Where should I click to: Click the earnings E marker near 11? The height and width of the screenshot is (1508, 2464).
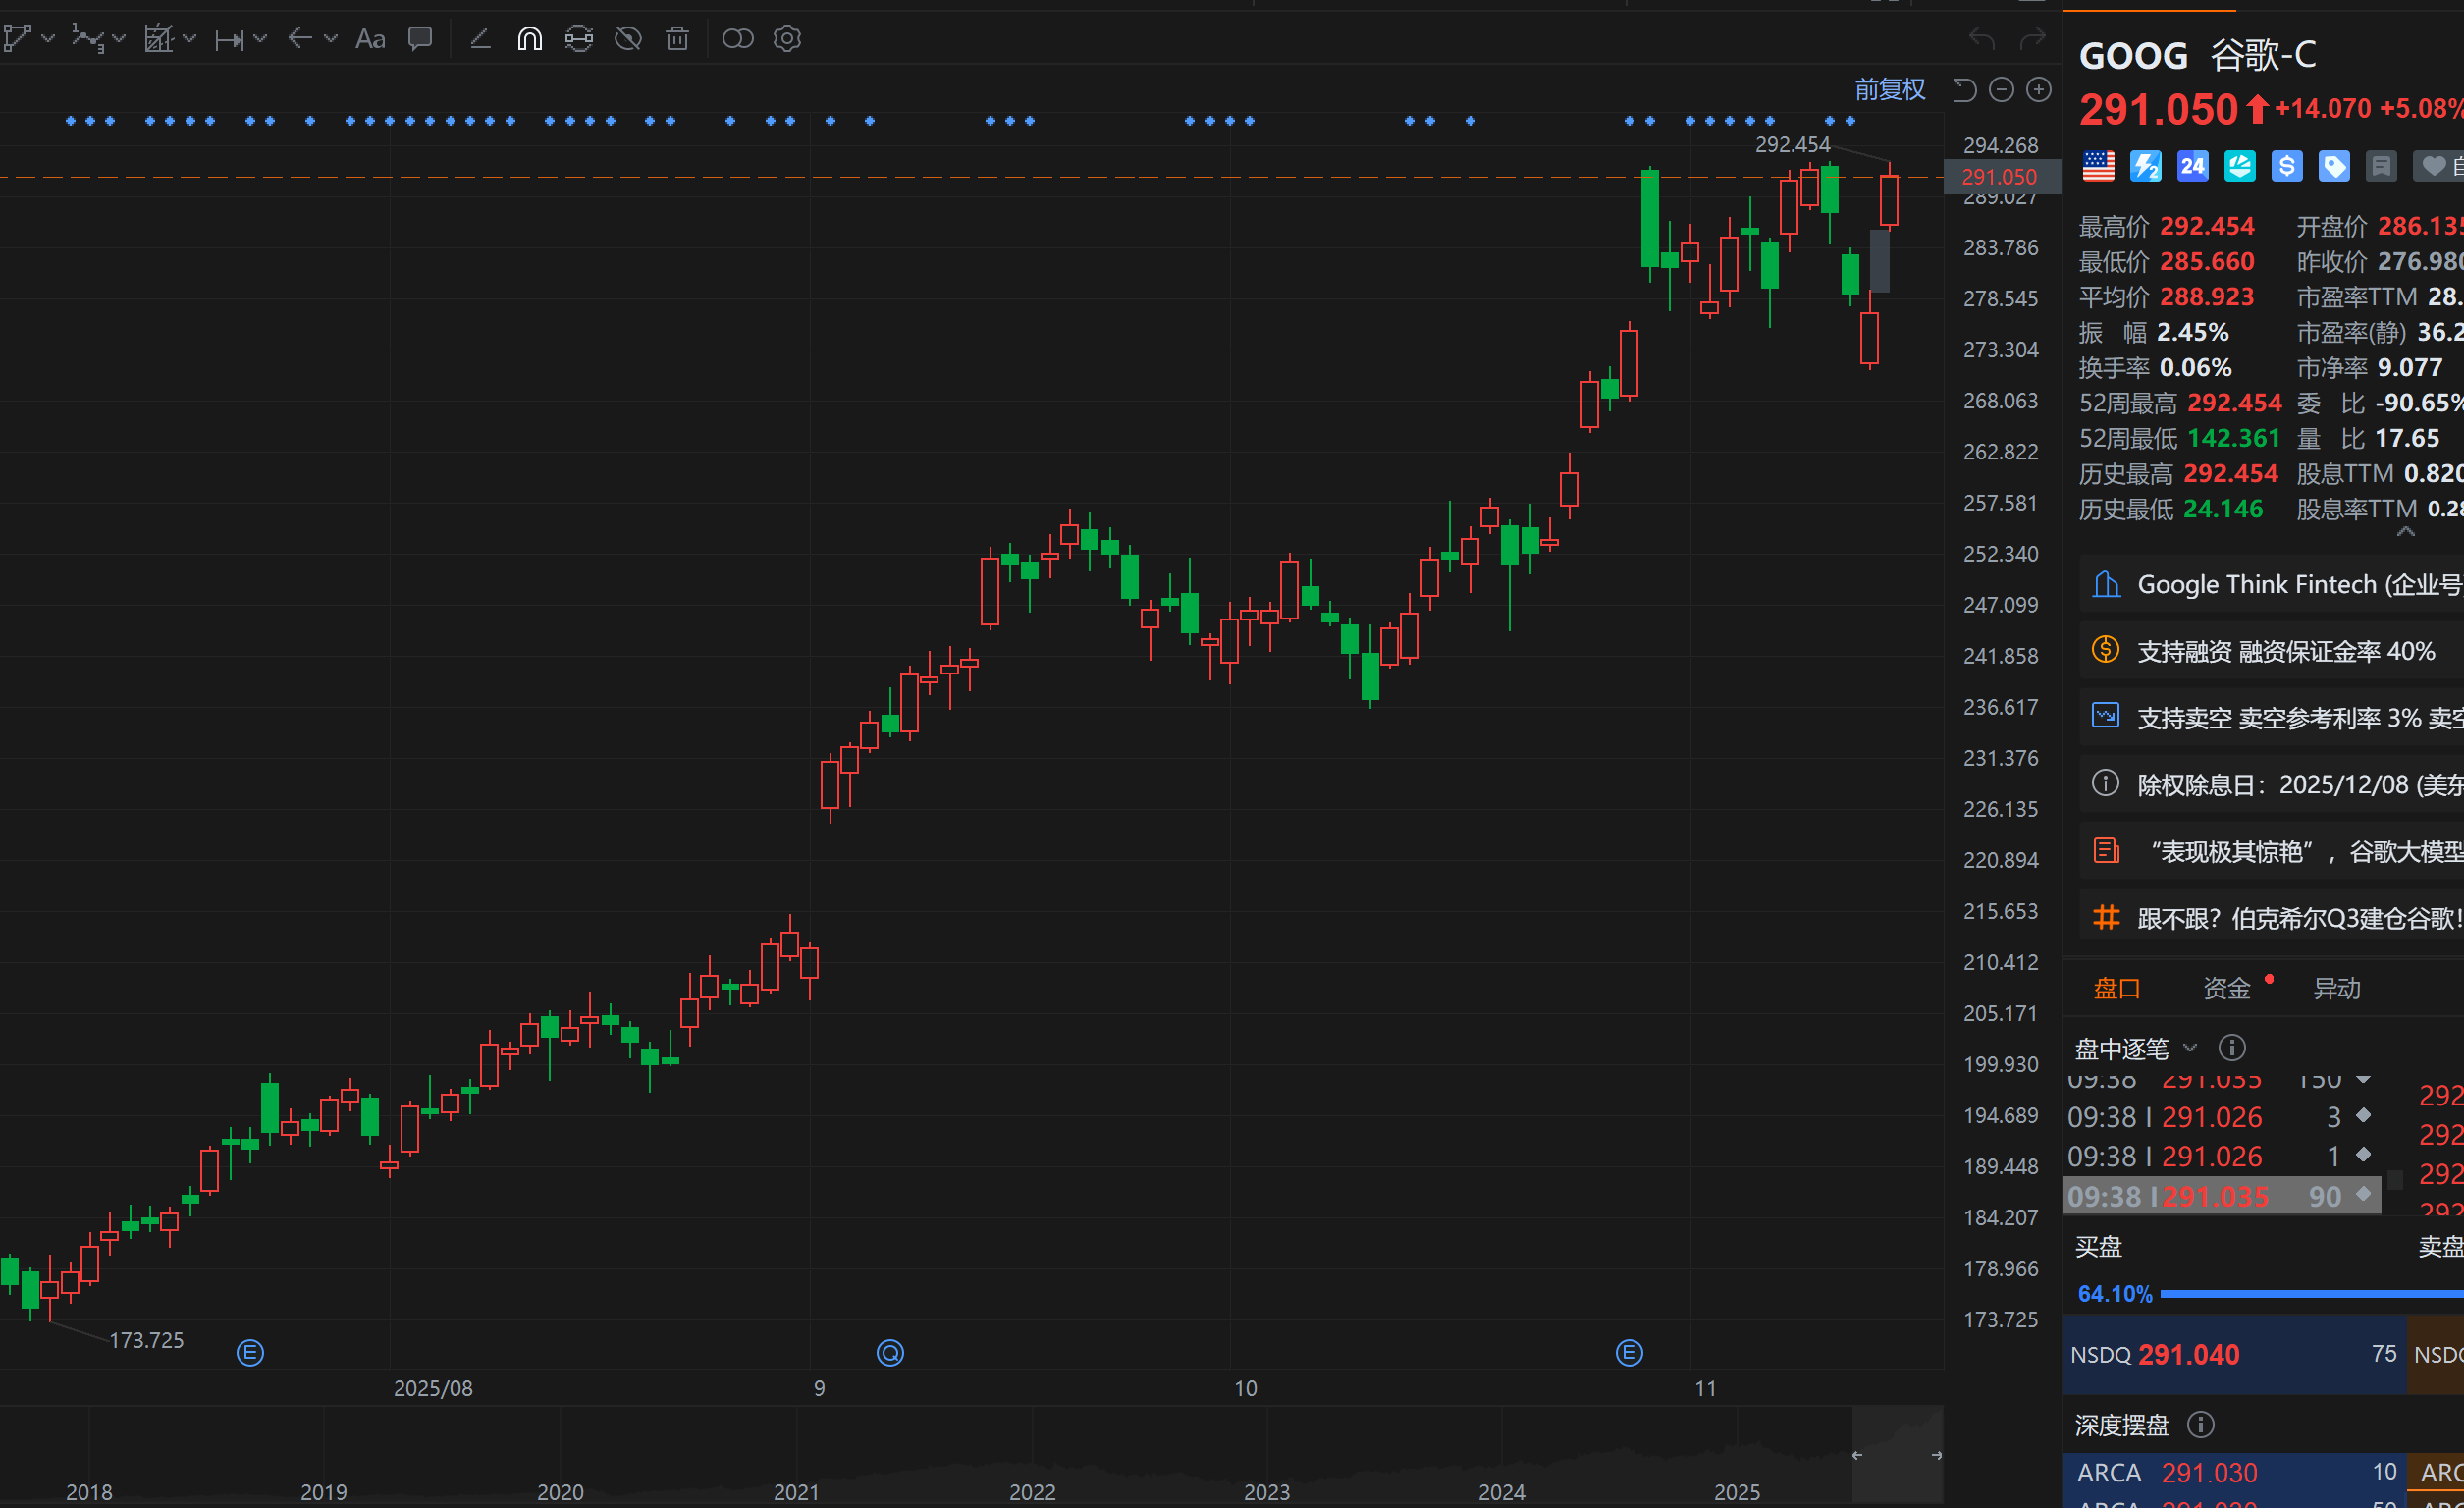1629,1353
